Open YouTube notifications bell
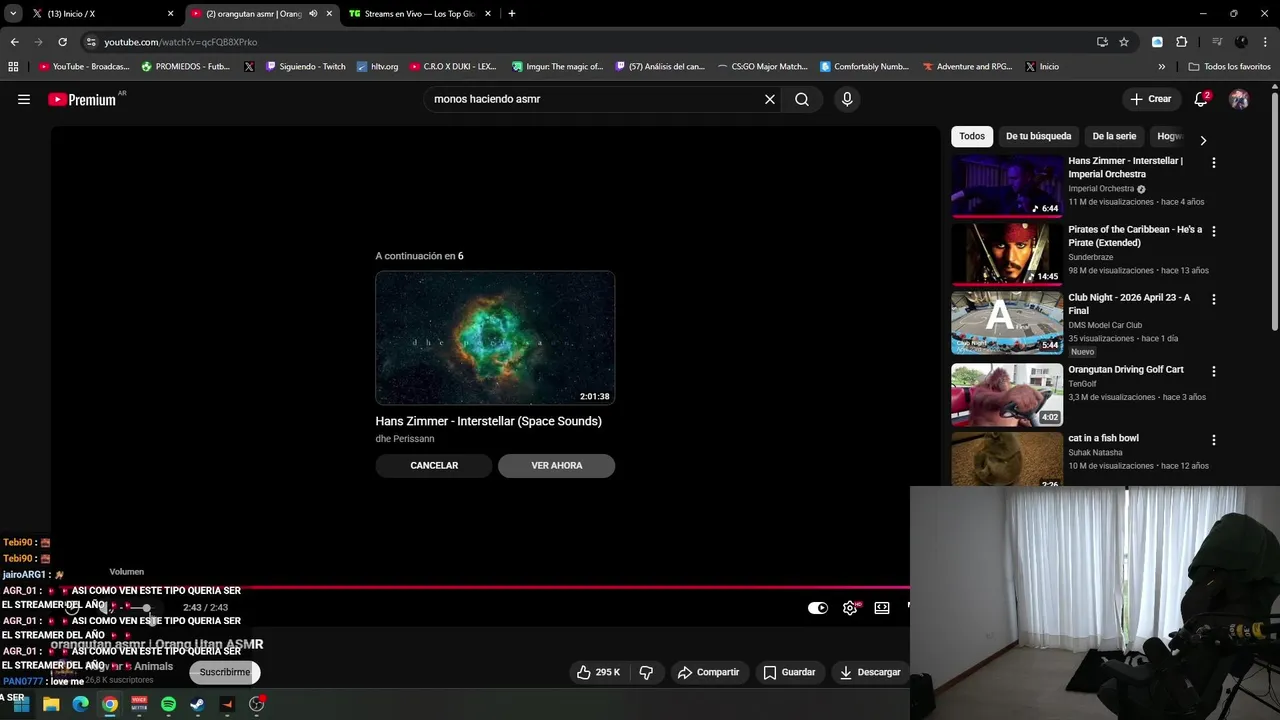Image resolution: width=1280 pixels, height=720 pixels. tap(1201, 99)
